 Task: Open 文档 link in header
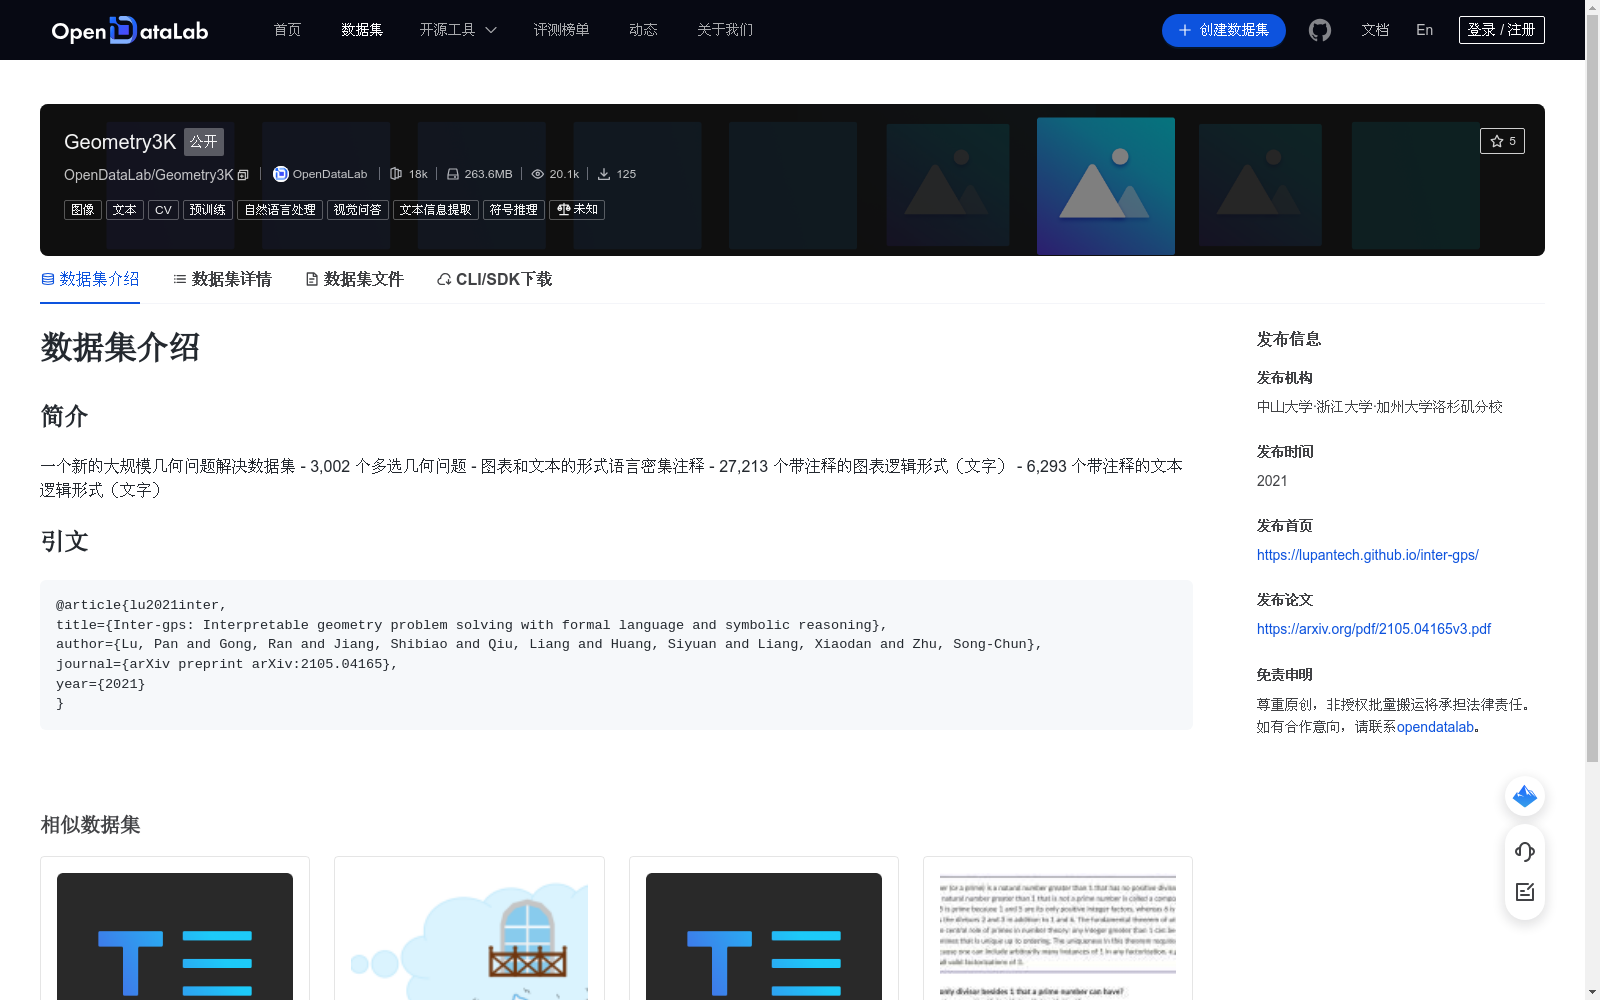point(1375,30)
